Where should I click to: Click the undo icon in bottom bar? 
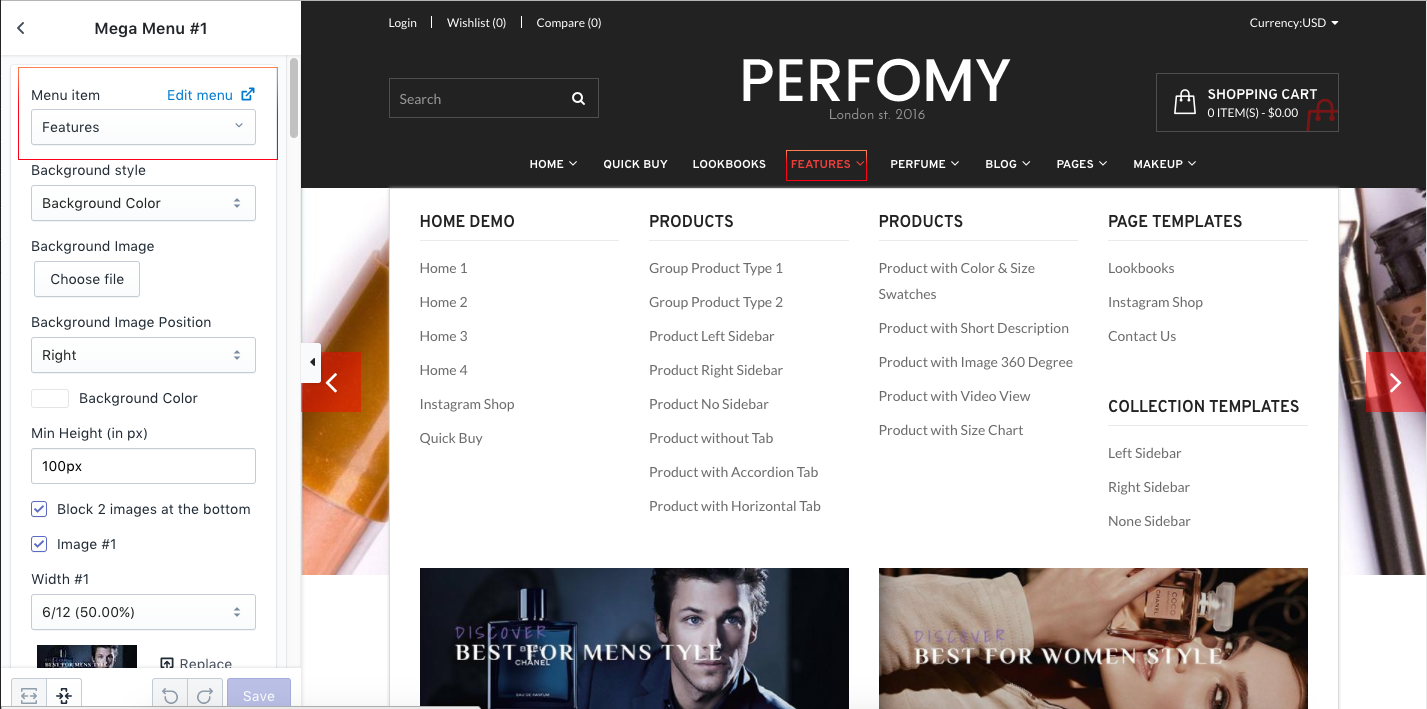[170, 695]
